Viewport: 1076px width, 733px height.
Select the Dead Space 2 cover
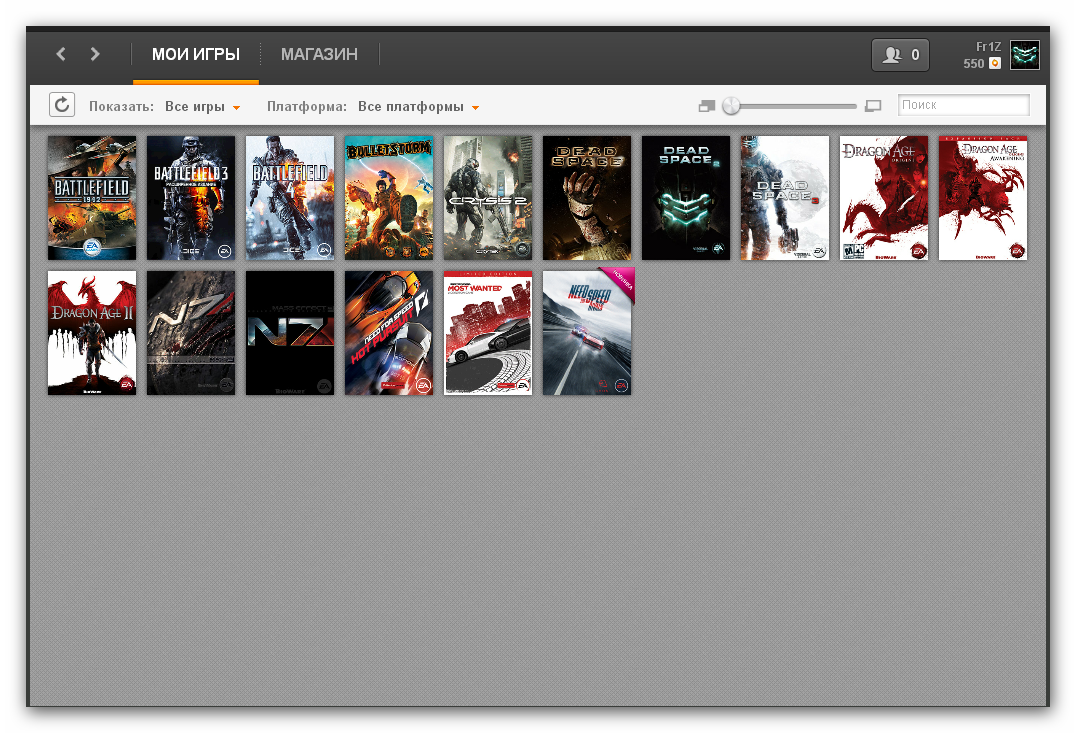click(686, 198)
